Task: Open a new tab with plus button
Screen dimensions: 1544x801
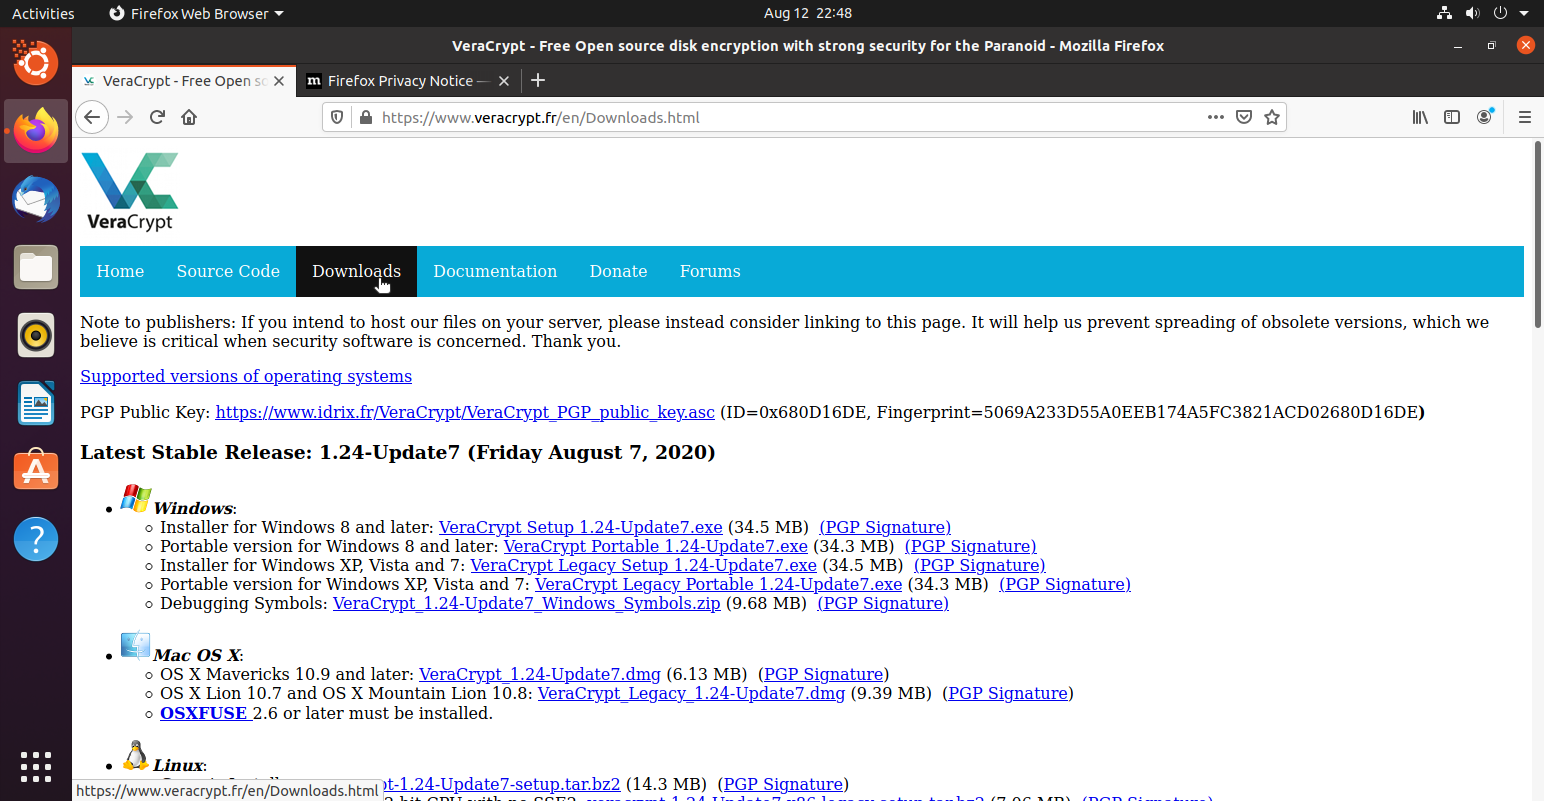Action: click(x=538, y=80)
